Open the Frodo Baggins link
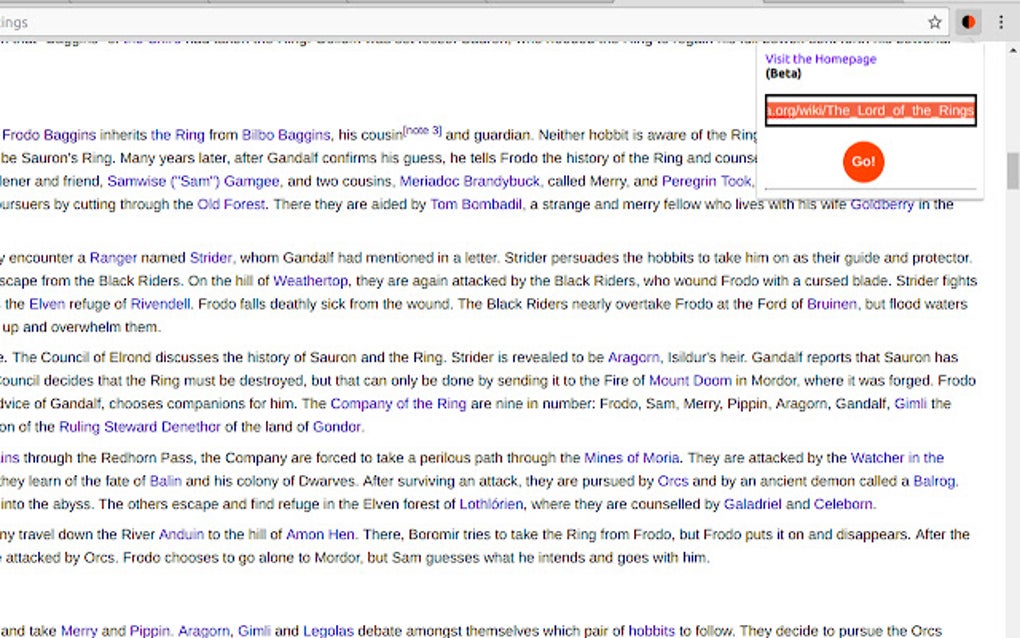This screenshot has width=1020, height=638. pyautogui.click(x=49, y=135)
